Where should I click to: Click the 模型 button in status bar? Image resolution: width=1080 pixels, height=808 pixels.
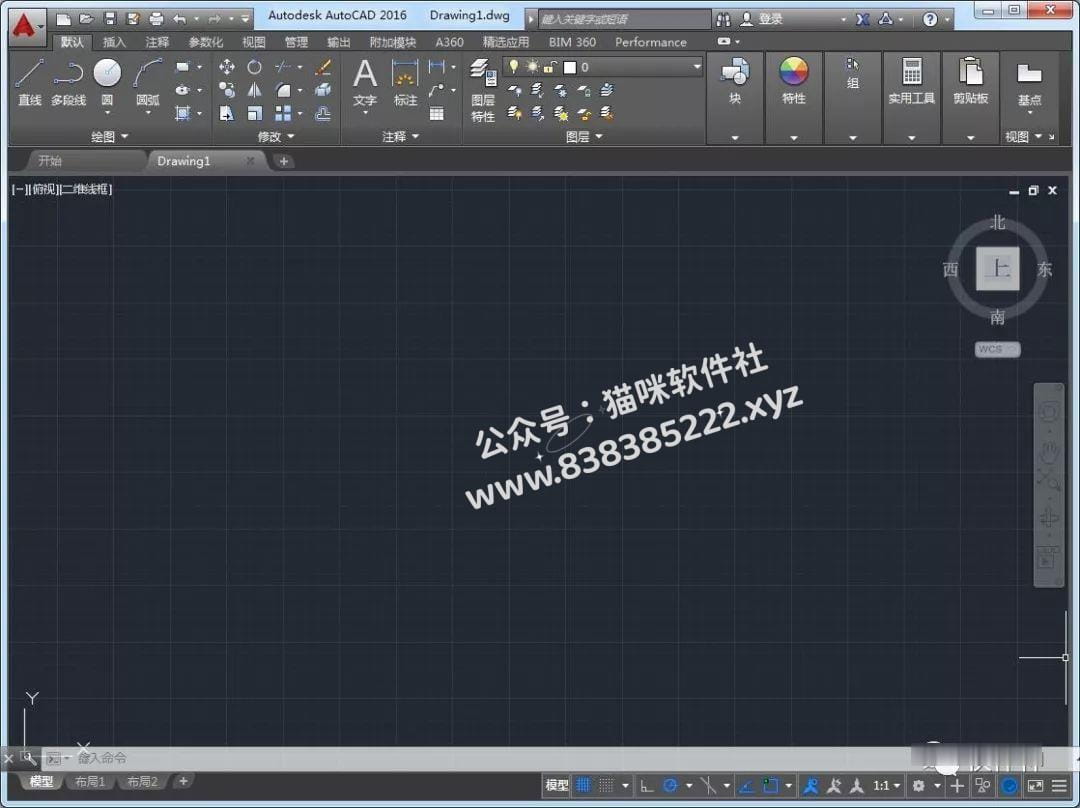pos(557,785)
